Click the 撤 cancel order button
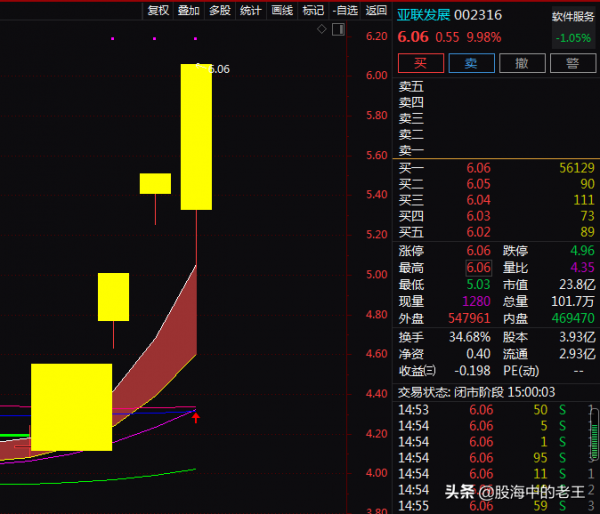600x514 pixels. pos(521,63)
